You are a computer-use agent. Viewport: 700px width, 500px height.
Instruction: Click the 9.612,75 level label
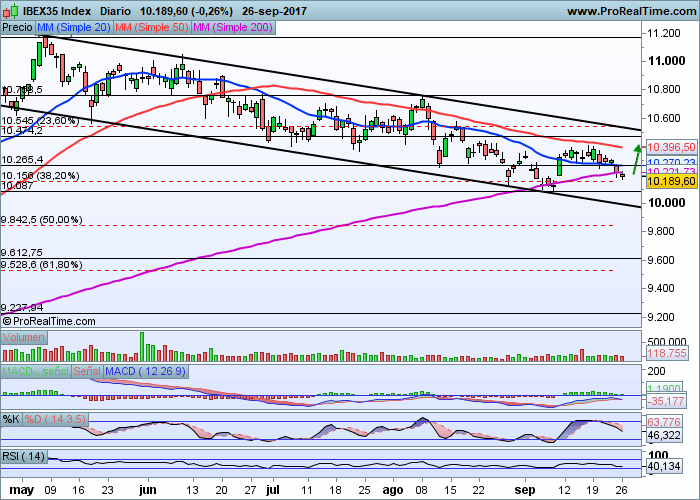22,253
